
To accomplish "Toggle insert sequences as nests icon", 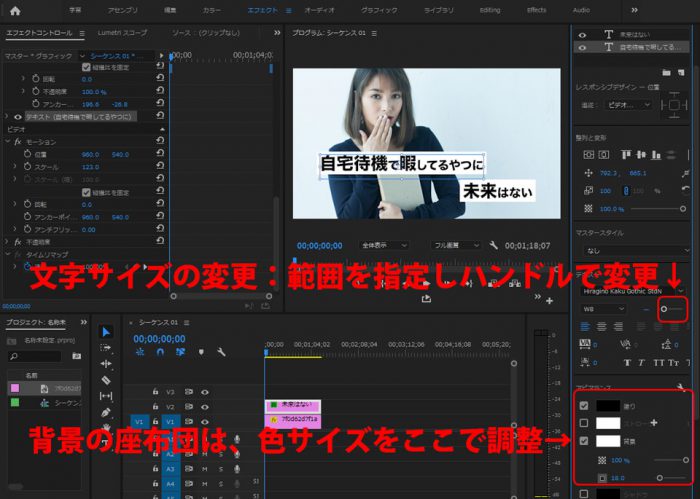I will click(140, 352).
